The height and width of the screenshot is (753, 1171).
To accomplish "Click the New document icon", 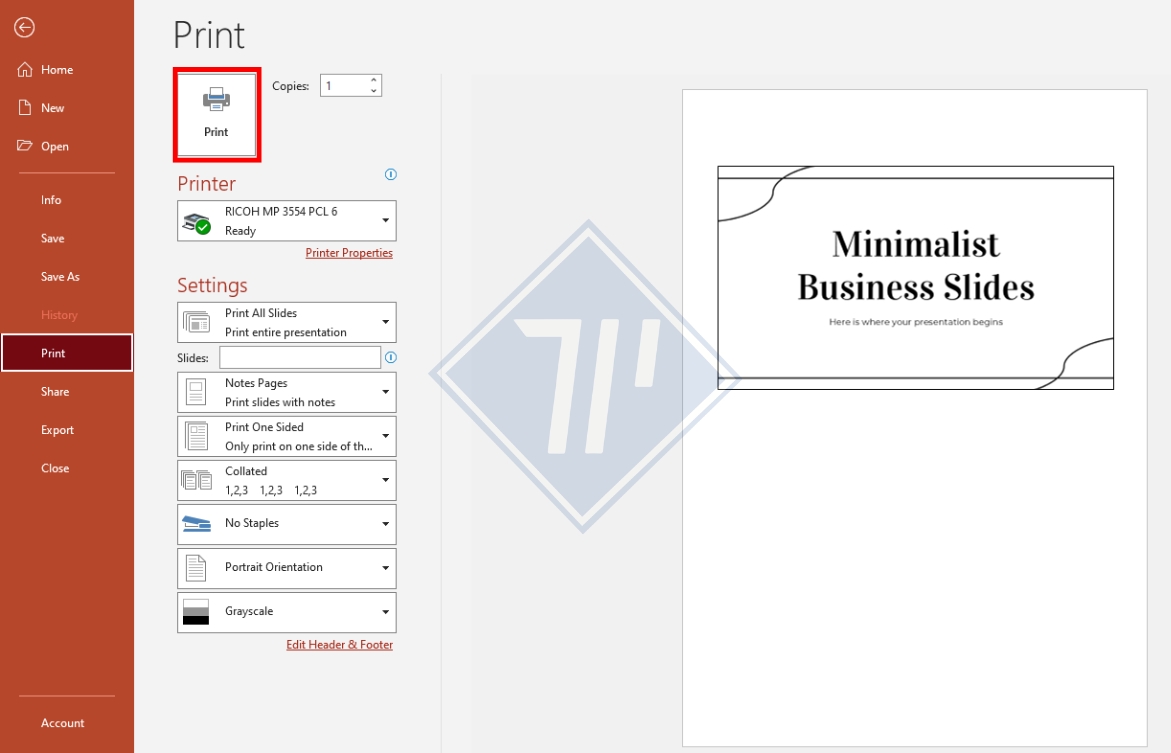I will 25,108.
